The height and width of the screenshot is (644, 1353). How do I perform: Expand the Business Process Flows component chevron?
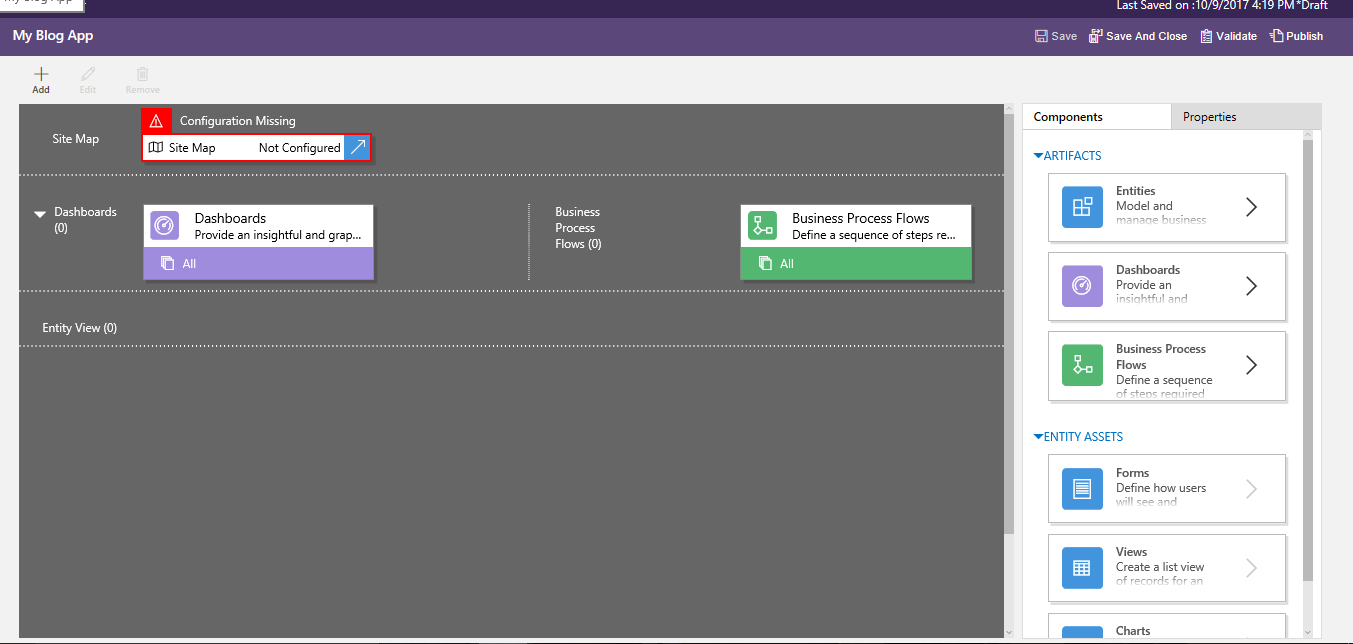pyautogui.click(x=1251, y=366)
